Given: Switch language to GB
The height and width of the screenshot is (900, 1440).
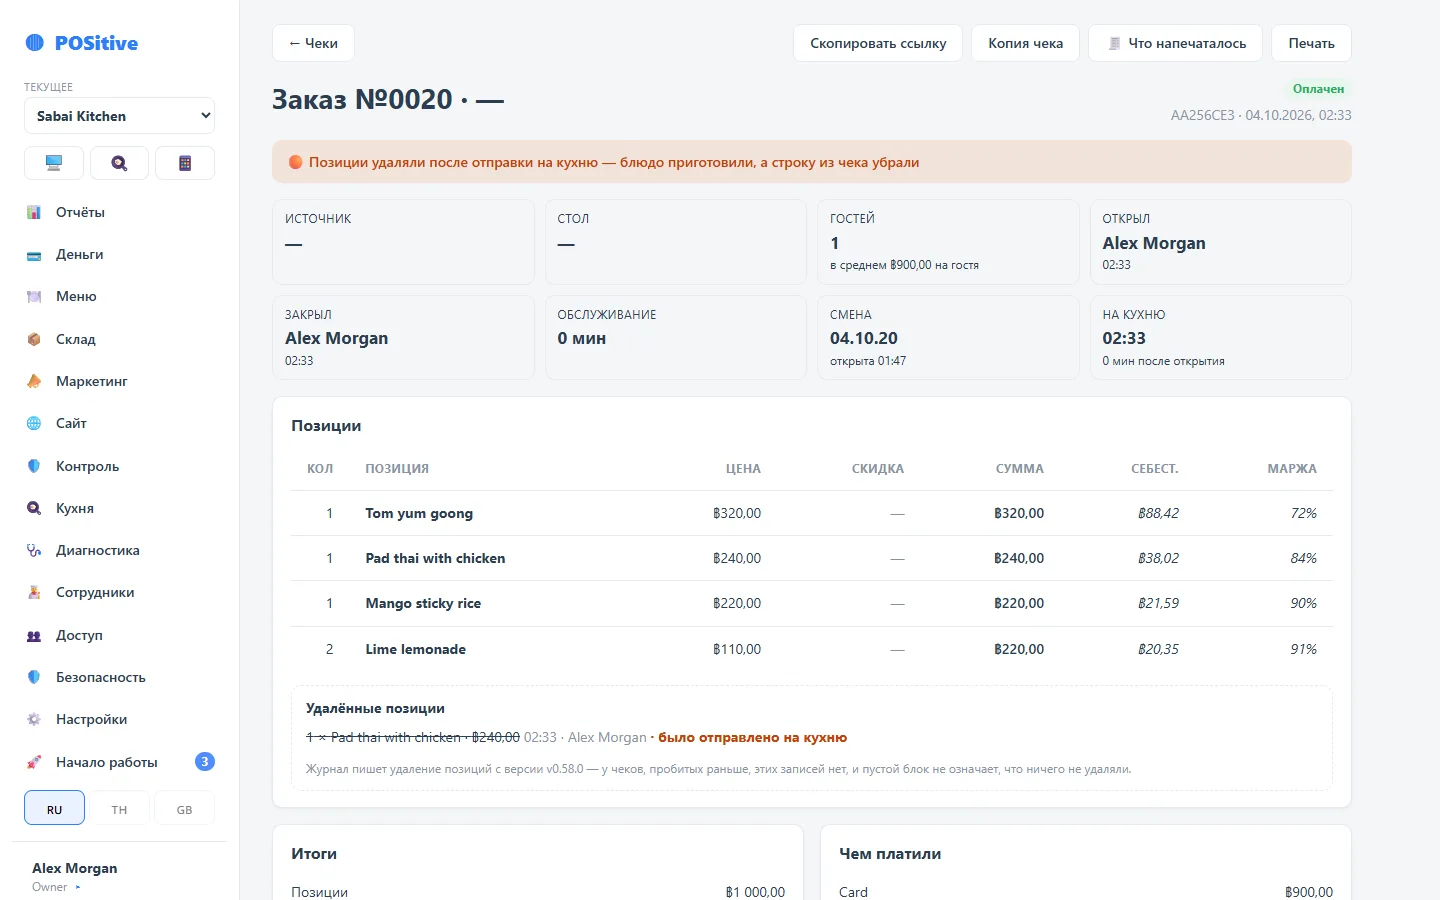Looking at the screenshot, I should [x=185, y=808].
